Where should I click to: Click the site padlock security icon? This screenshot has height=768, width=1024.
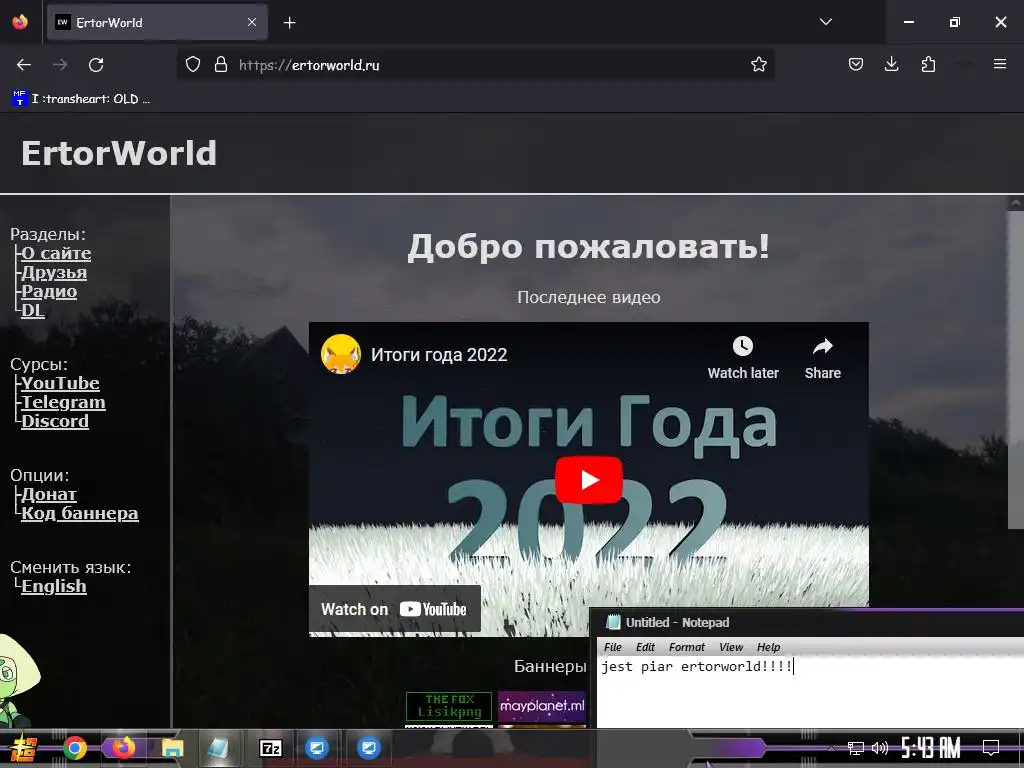(221, 65)
